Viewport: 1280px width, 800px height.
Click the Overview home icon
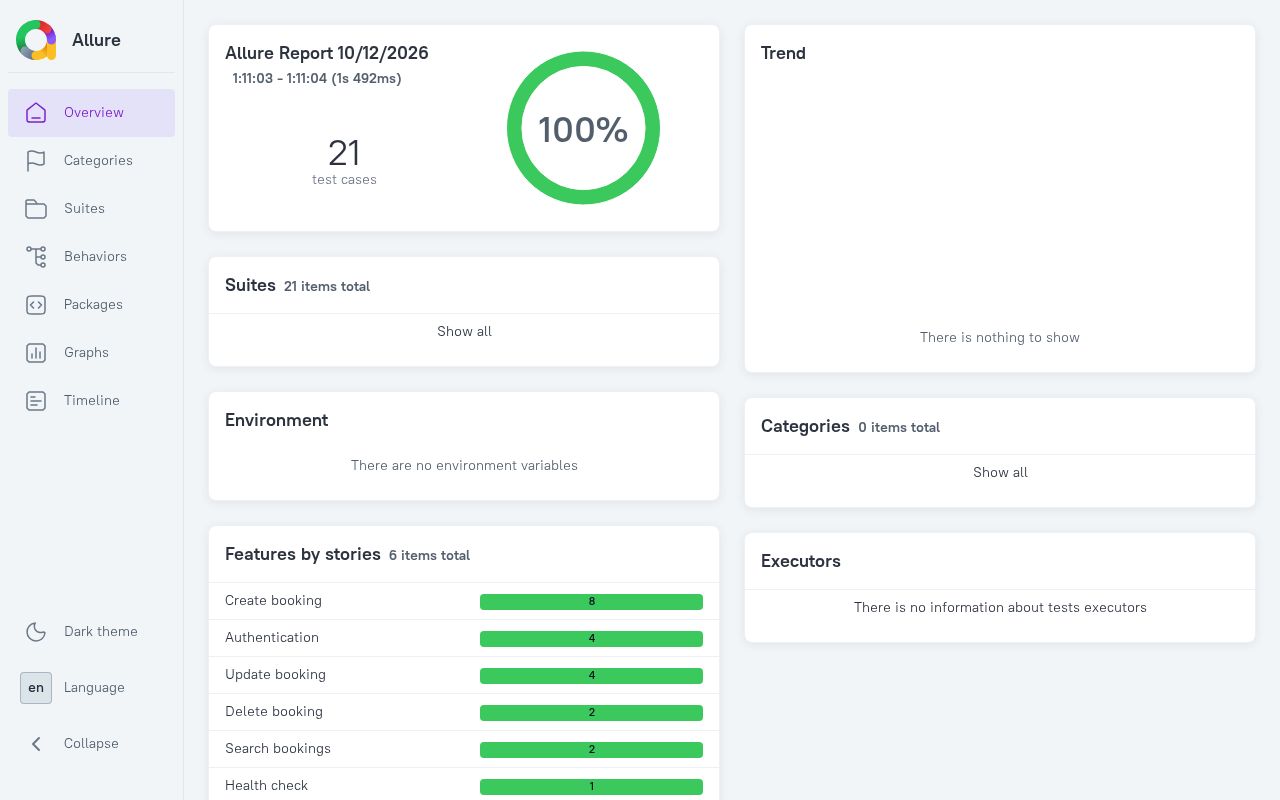tap(36, 113)
